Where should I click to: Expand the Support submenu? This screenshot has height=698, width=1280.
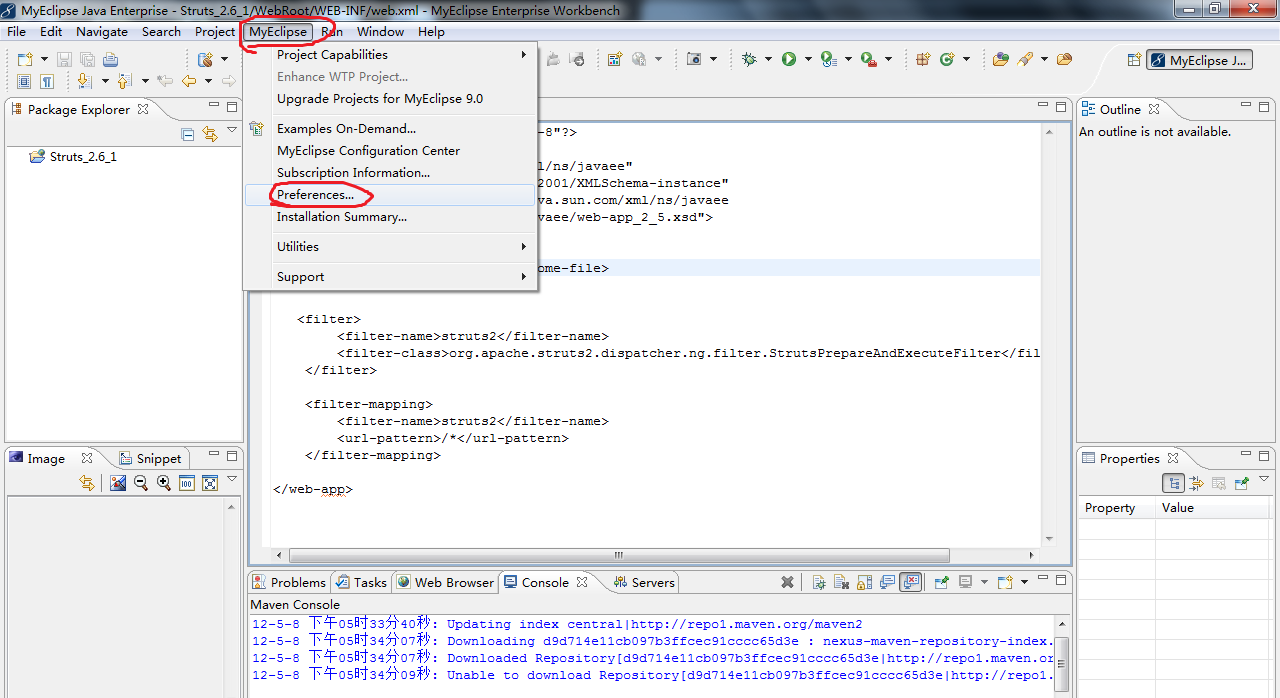click(390, 277)
